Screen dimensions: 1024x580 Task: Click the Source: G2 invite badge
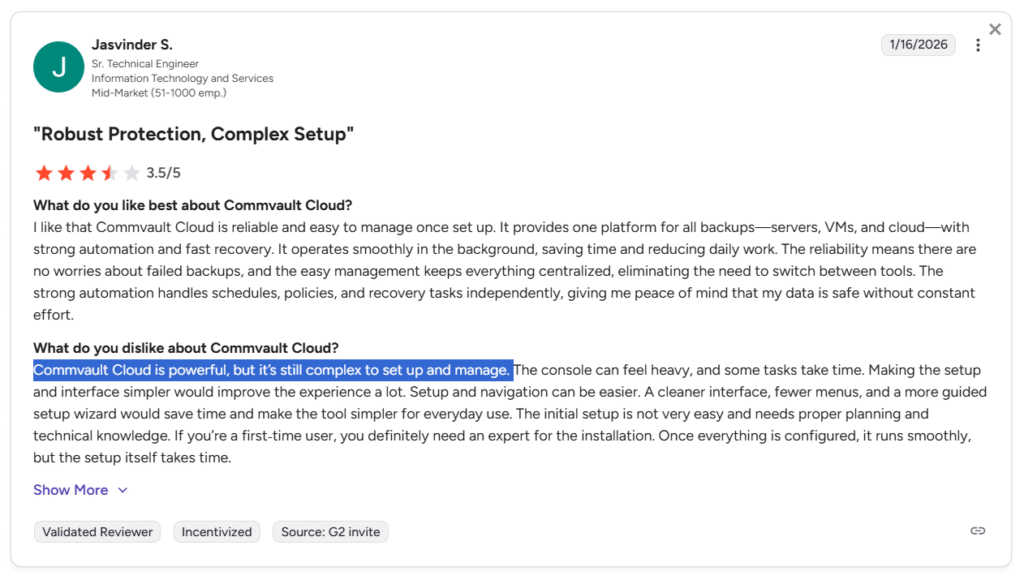330,532
